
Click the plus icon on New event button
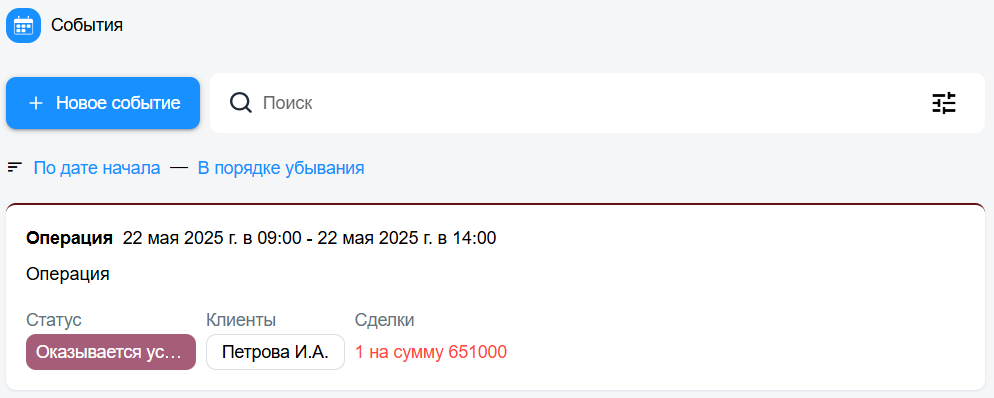(x=36, y=103)
